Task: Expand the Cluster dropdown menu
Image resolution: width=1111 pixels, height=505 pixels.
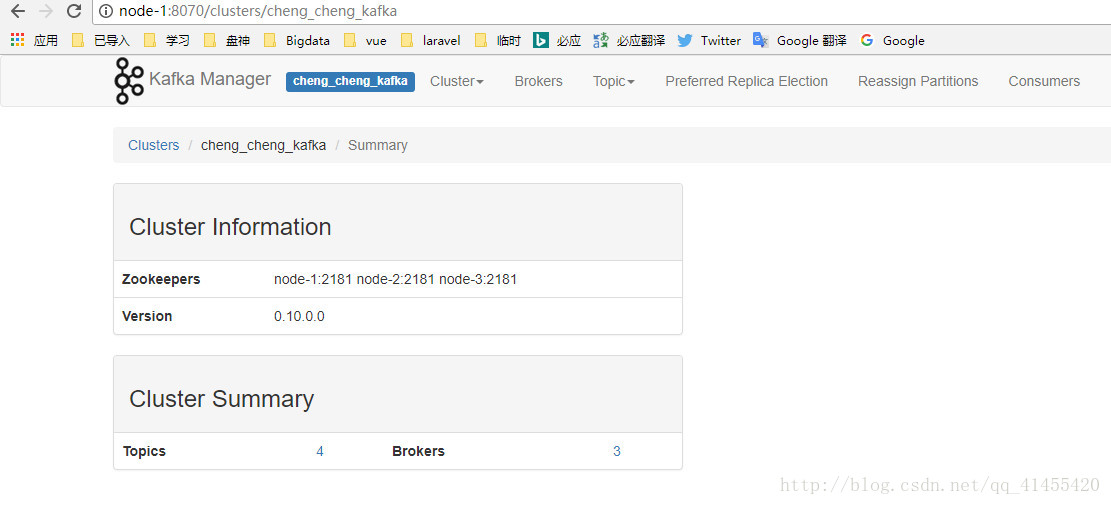Action: (457, 81)
